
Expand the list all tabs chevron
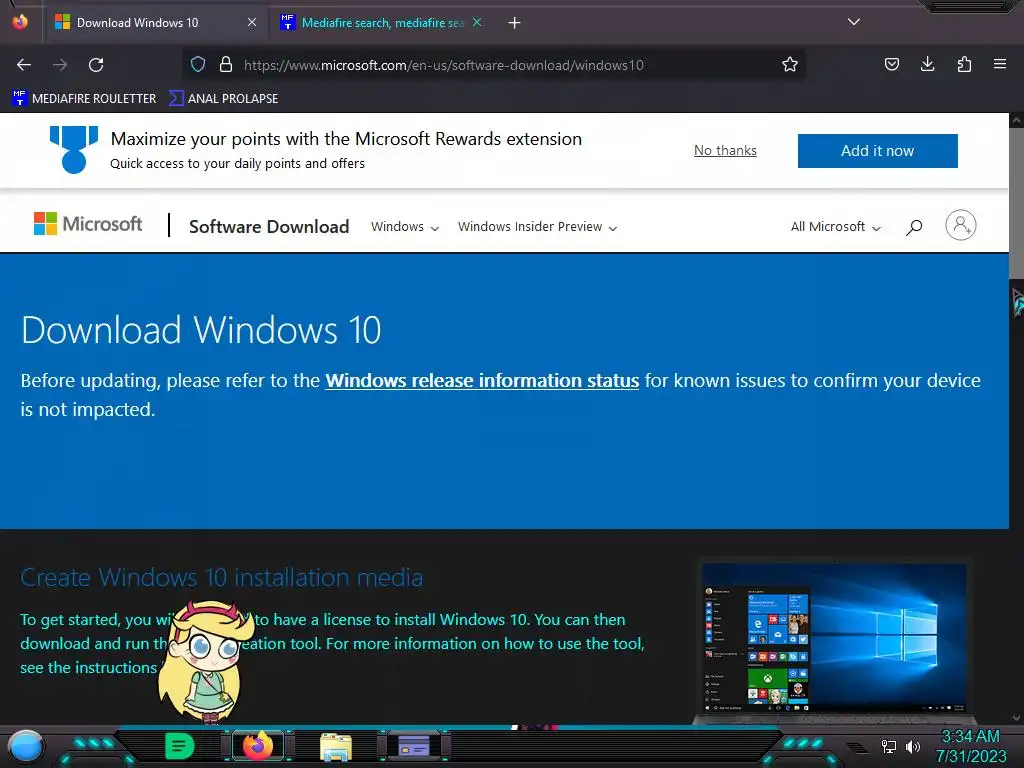(x=854, y=22)
